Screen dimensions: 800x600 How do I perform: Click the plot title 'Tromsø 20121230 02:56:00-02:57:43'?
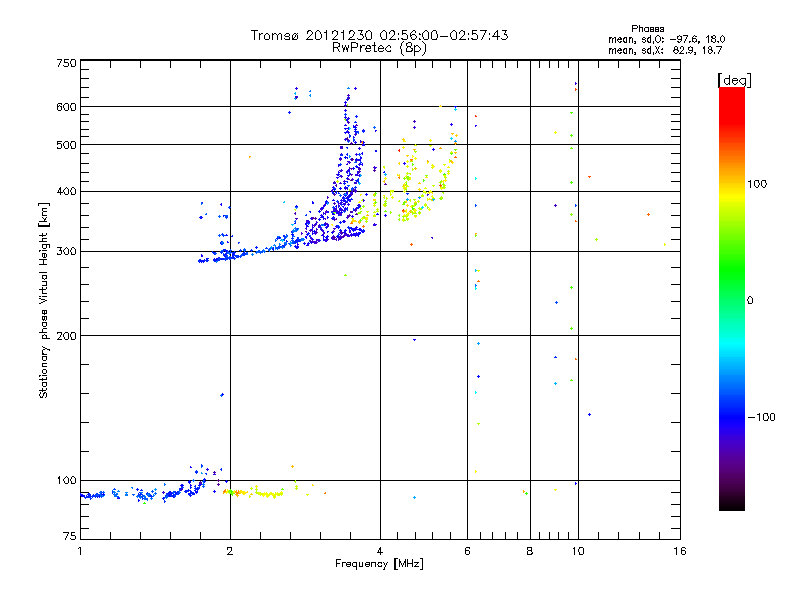pyautogui.click(x=379, y=35)
